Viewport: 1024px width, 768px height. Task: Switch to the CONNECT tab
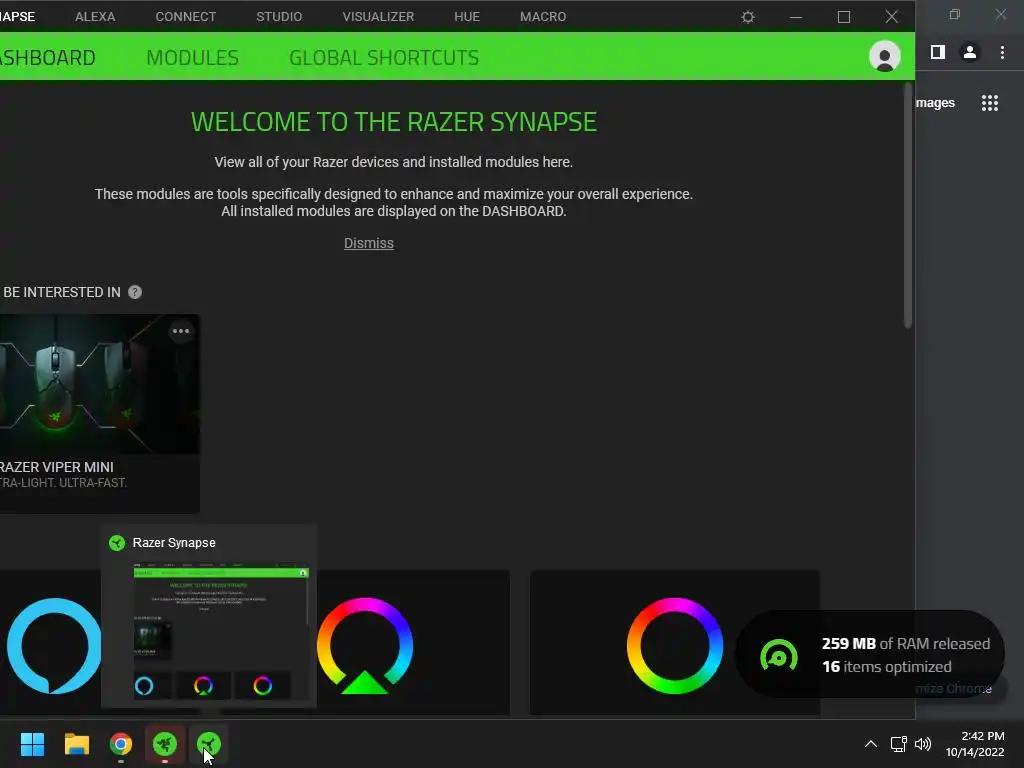pos(185,17)
